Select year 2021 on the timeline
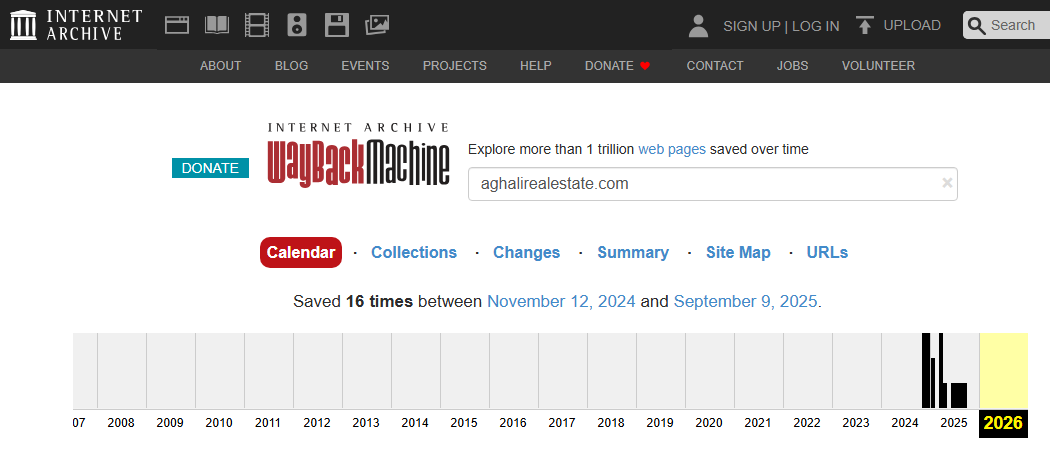The width and height of the screenshot is (1050, 459). point(758,423)
